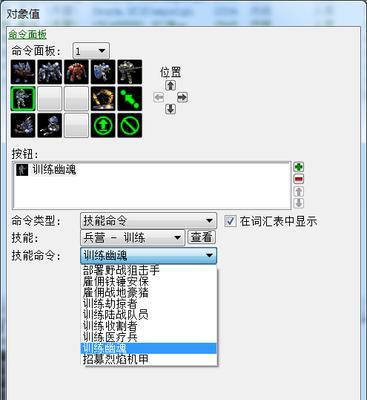The height and width of the screenshot is (400, 367).
Task: Select the green cancel command icon
Action: click(130, 125)
